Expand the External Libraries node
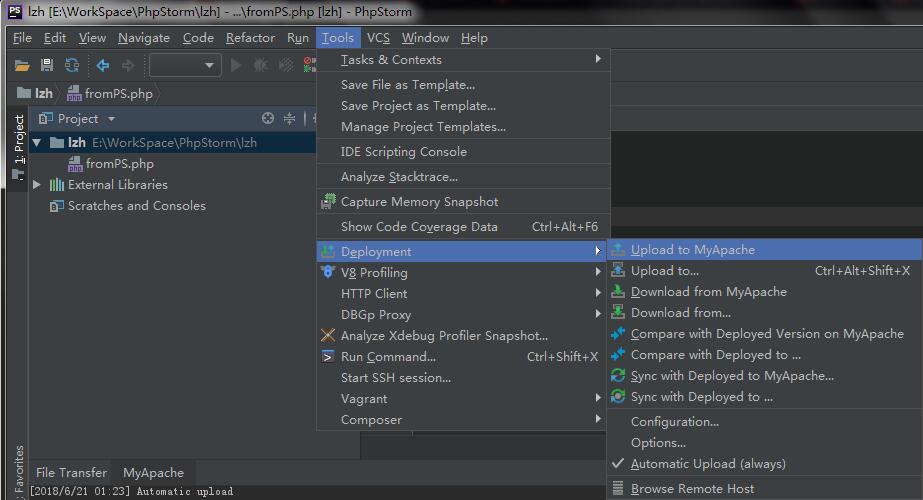The image size is (923, 500). point(37,185)
